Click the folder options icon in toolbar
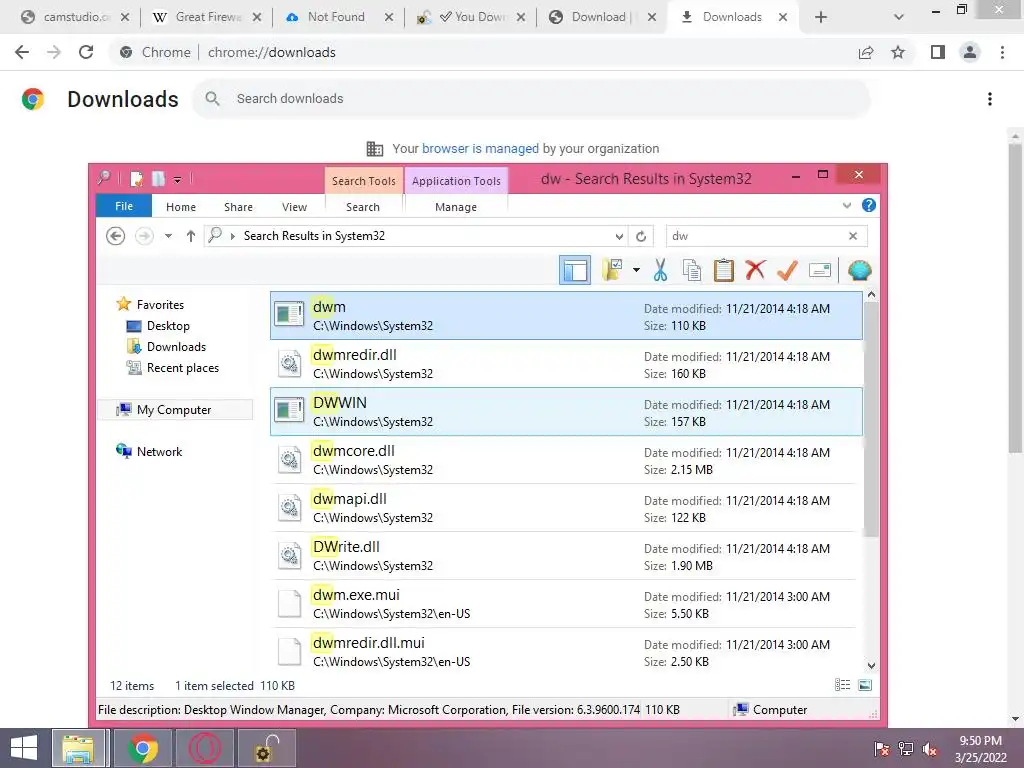The image size is (1024, 768). pos(612,270)
